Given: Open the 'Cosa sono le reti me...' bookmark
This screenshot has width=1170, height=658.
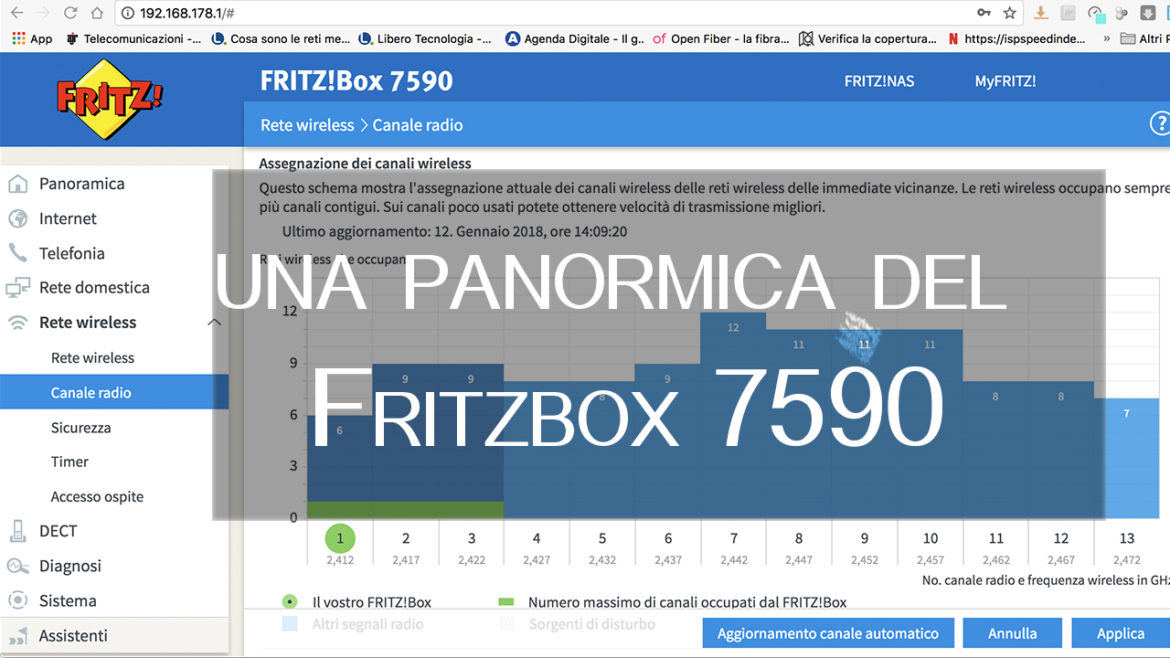Looking at the screenshot, I should tap(281, 39).
